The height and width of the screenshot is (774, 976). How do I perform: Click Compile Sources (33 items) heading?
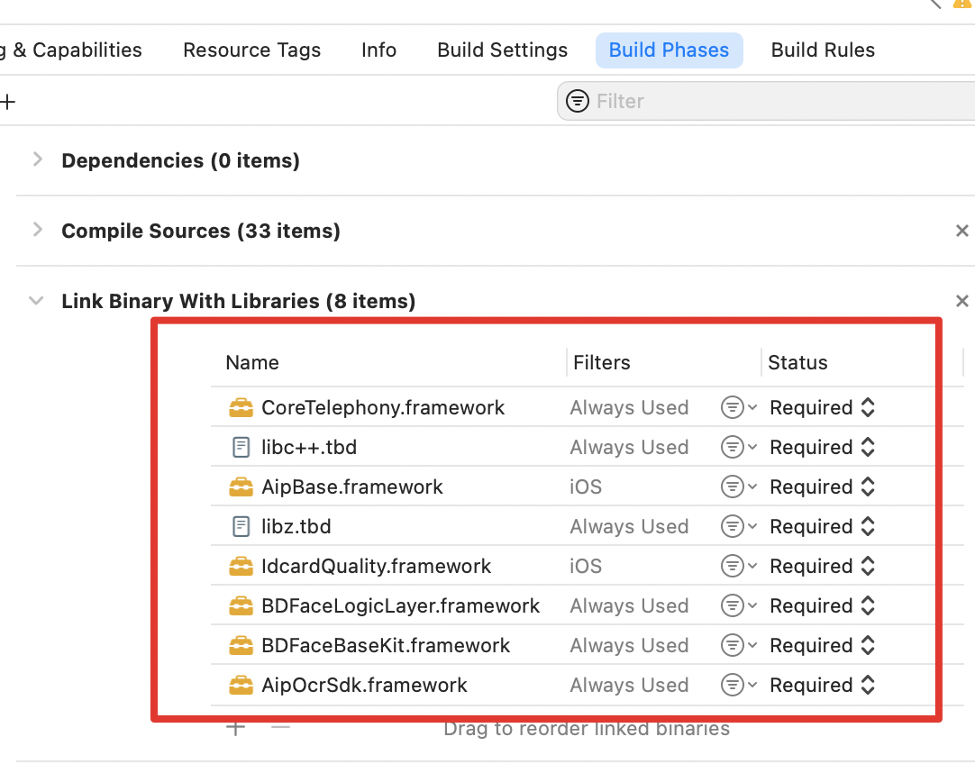click(200, 231)
